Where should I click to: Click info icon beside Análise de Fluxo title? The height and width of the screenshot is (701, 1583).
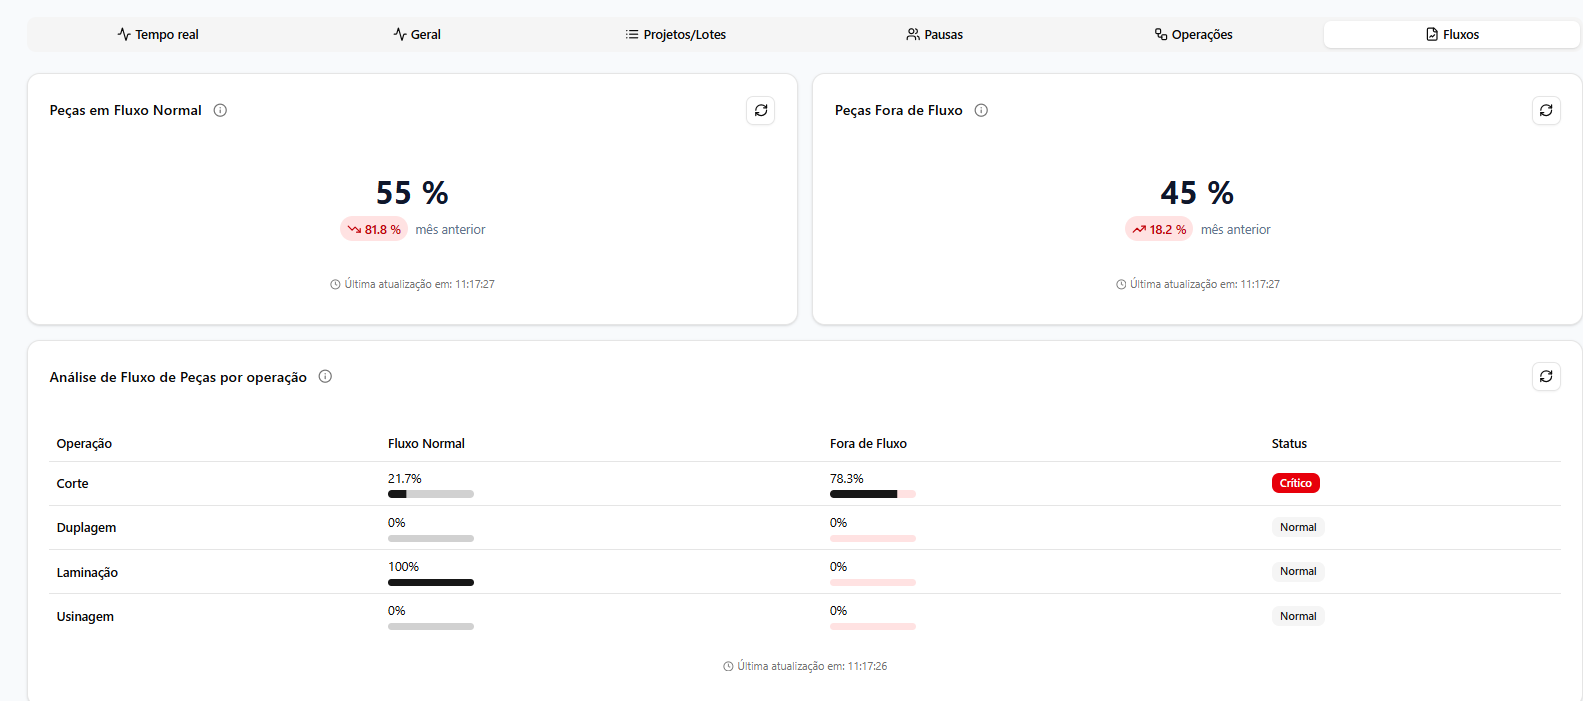click(x=325, y=376)
